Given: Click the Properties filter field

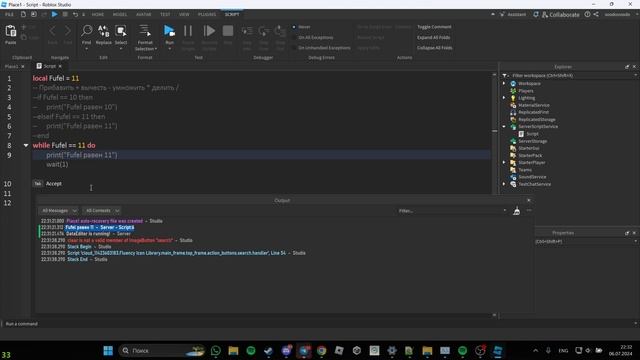Looking at the screenshot, I should click(586, 241).
